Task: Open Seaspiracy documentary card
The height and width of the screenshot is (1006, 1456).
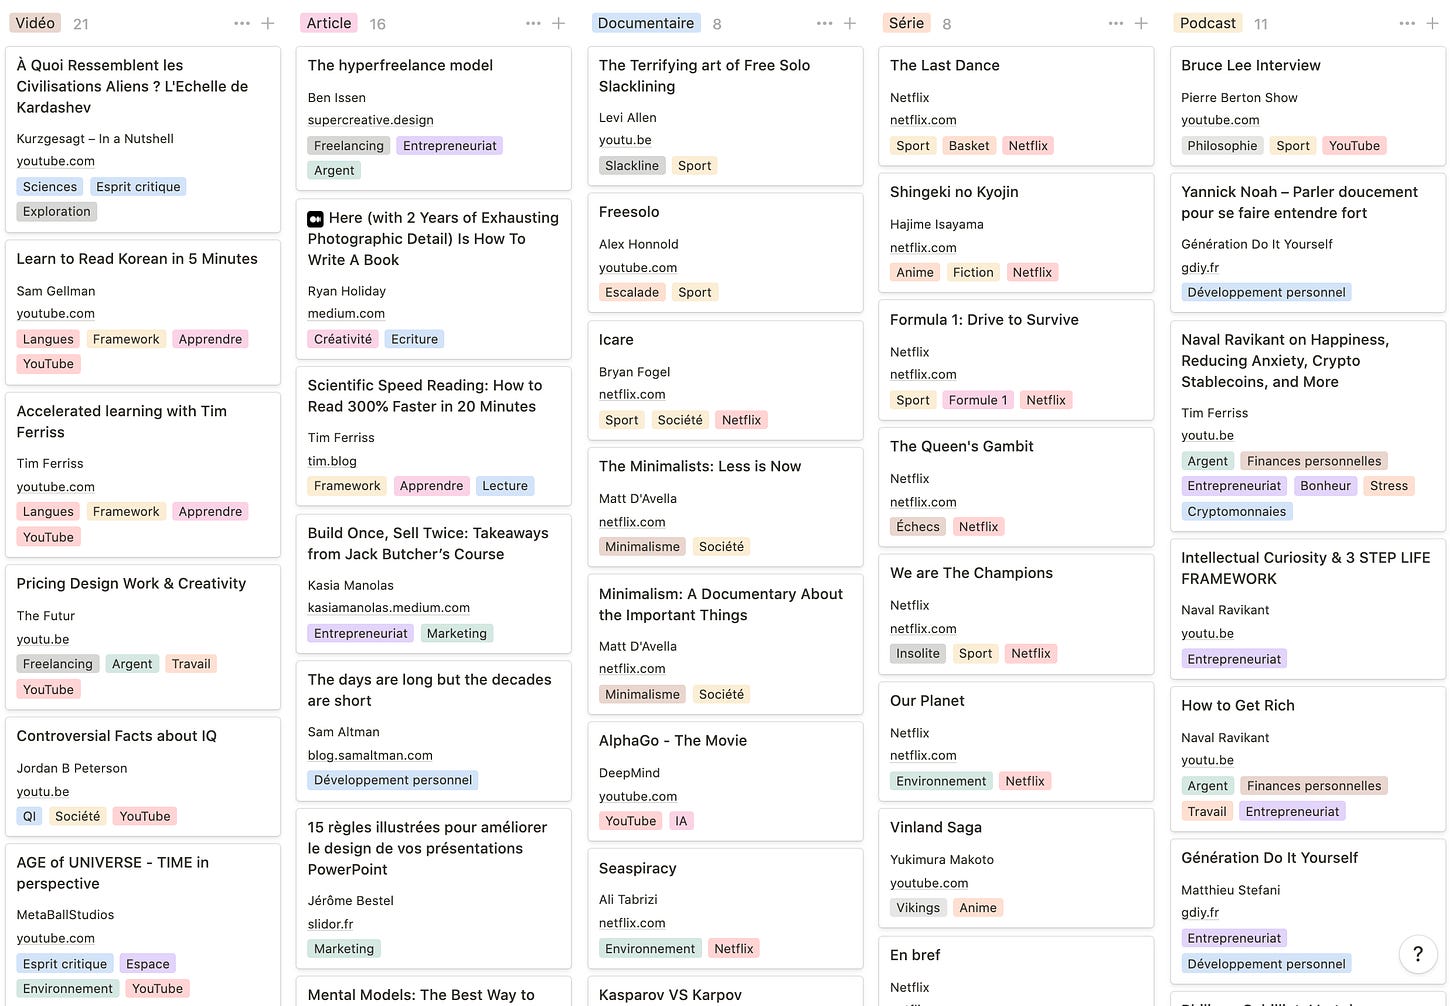Action: 725,908
